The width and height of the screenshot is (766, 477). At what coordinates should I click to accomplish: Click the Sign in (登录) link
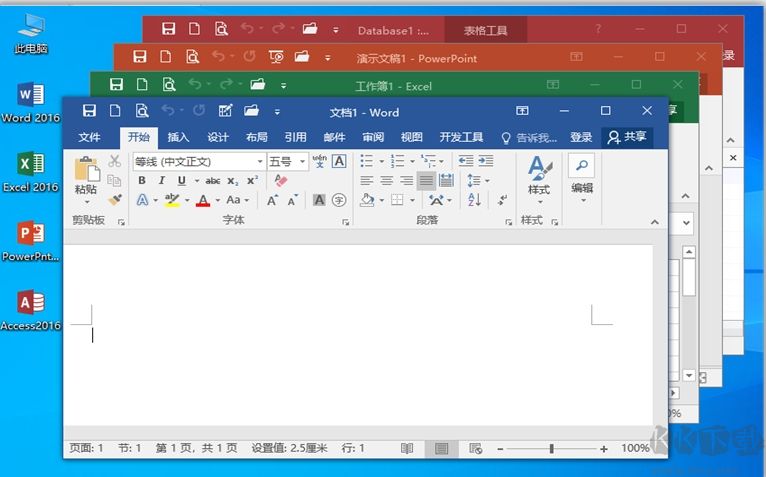[581, 138]
